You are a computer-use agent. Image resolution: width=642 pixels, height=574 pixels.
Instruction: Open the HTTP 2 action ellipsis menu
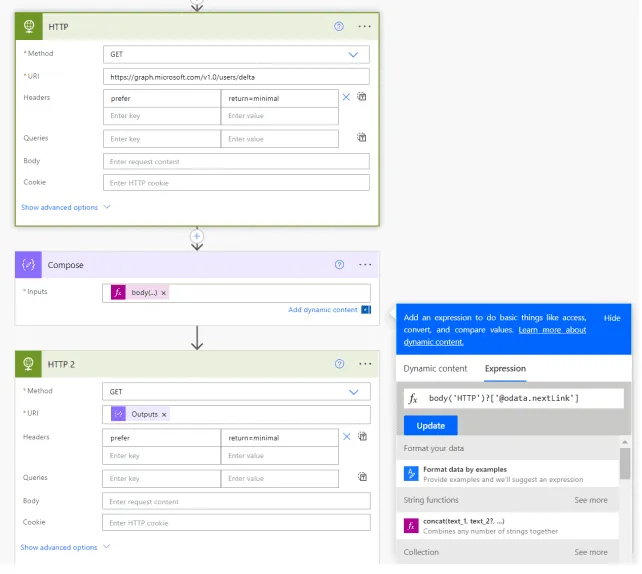pyautogui.click(x=364, y=364)
